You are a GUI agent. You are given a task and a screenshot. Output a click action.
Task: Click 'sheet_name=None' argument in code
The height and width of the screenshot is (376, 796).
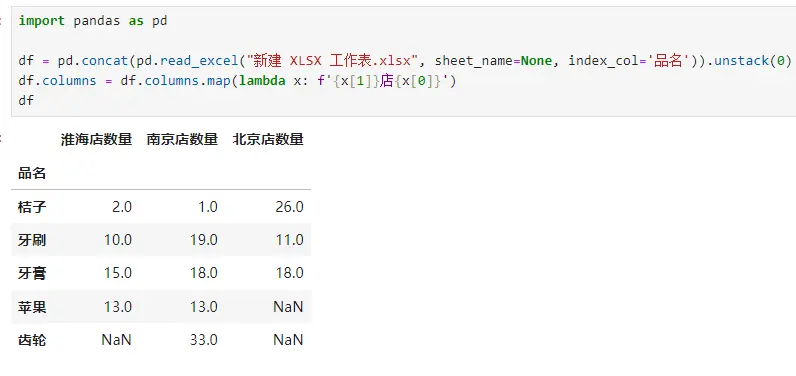493,61
